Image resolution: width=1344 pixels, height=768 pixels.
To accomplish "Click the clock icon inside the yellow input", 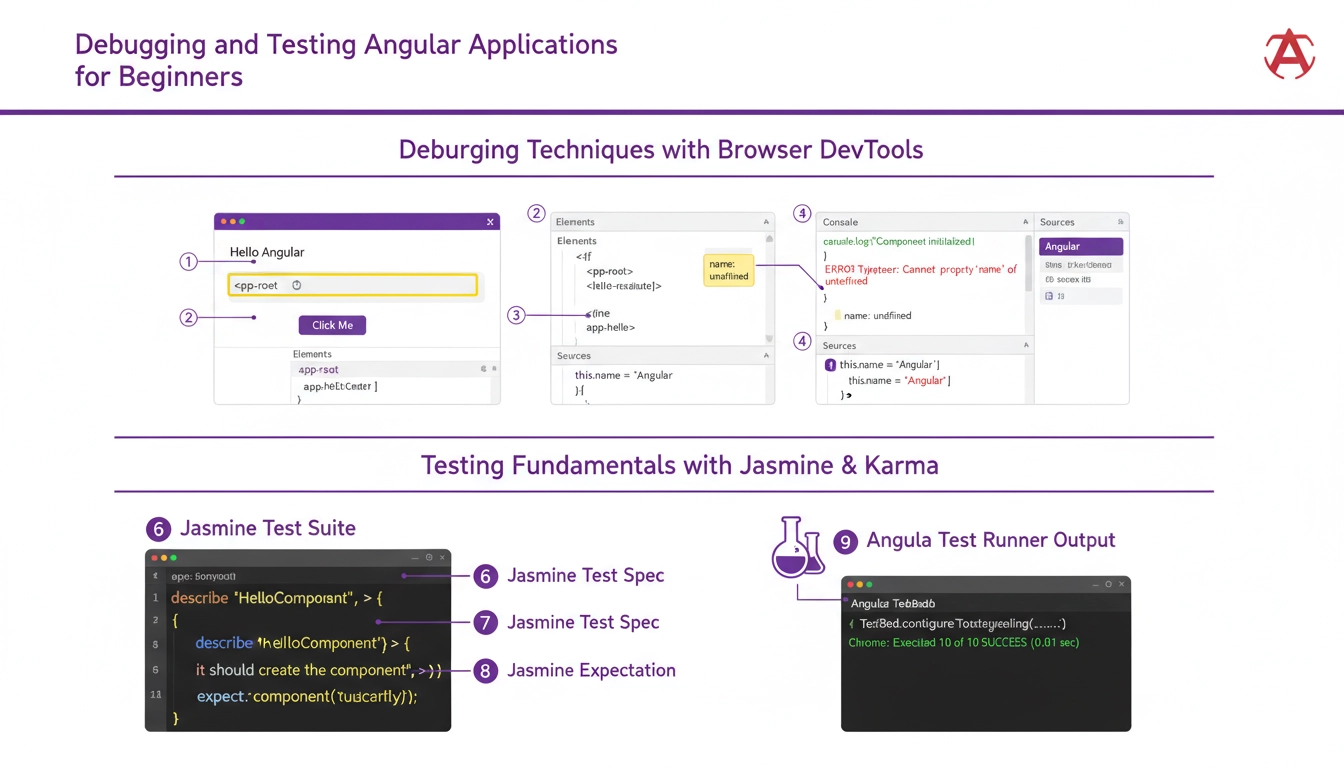I will (x=296, y=285).
